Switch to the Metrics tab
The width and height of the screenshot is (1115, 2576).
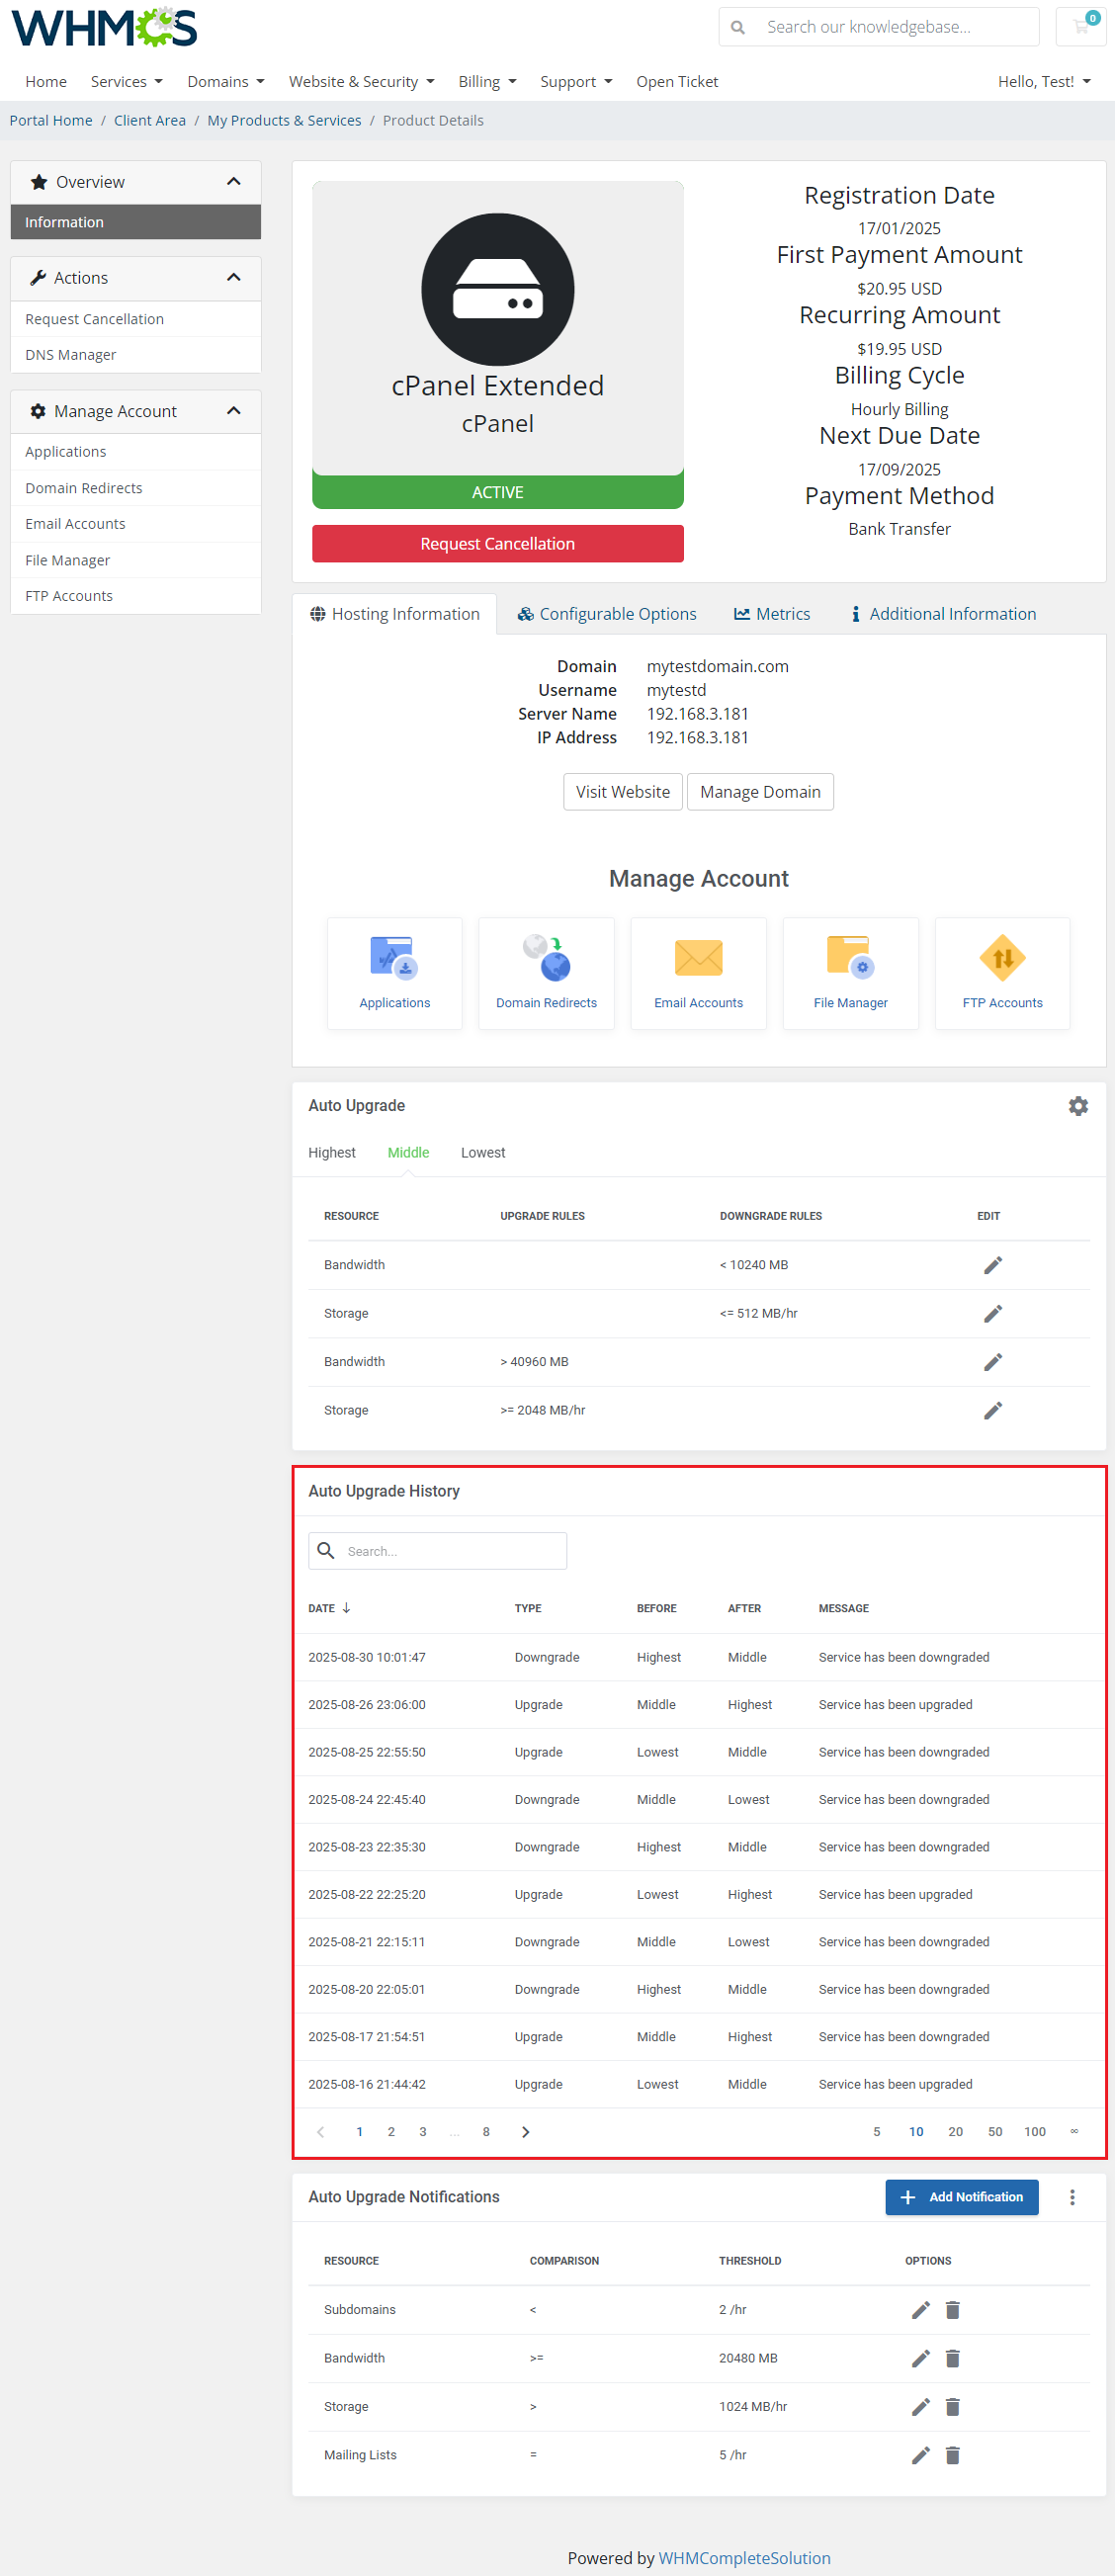coord(772,614)
